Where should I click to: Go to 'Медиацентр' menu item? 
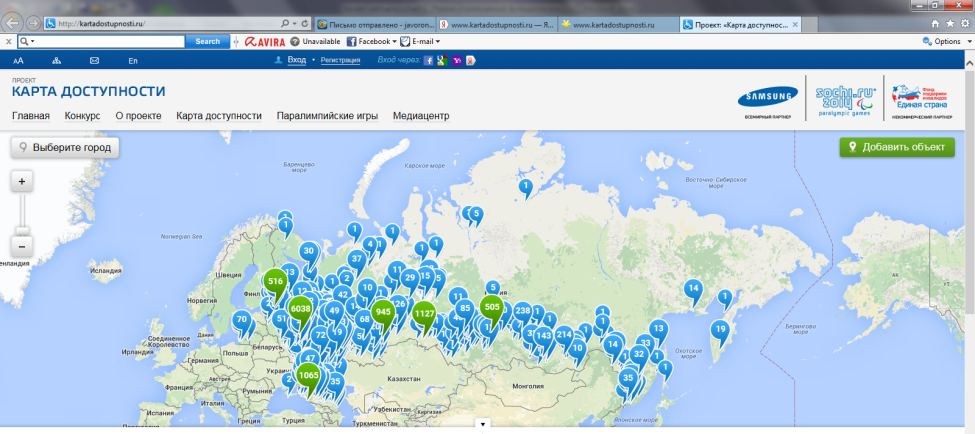click(x=421, y=116)
